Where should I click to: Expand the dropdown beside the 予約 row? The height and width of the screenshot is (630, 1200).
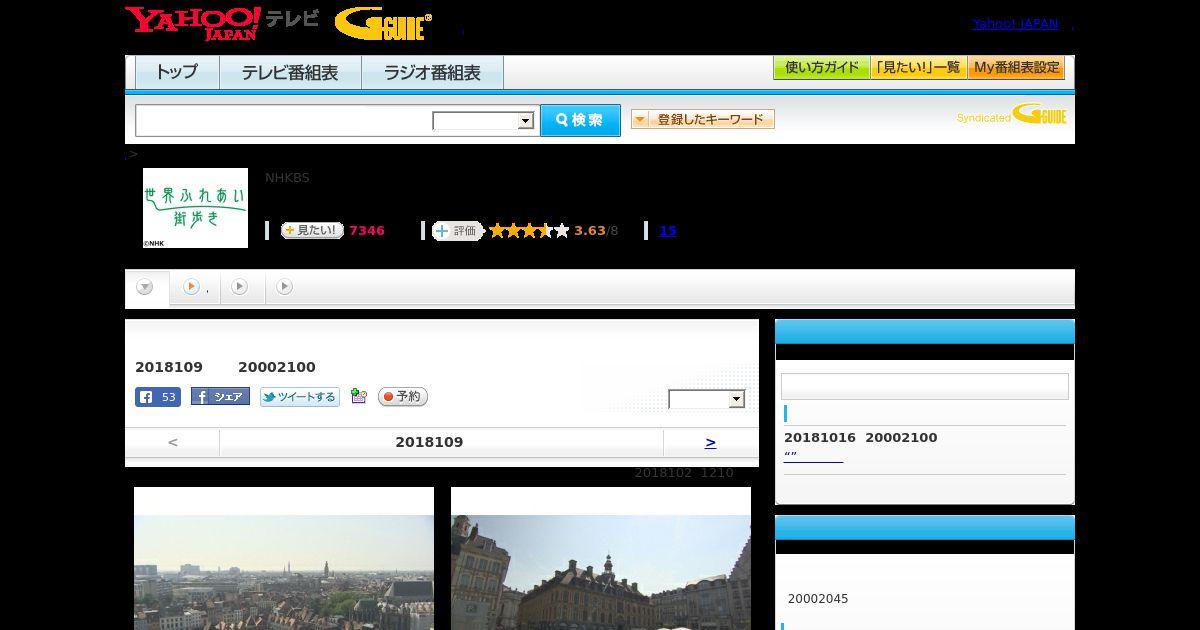pos(707,399)
